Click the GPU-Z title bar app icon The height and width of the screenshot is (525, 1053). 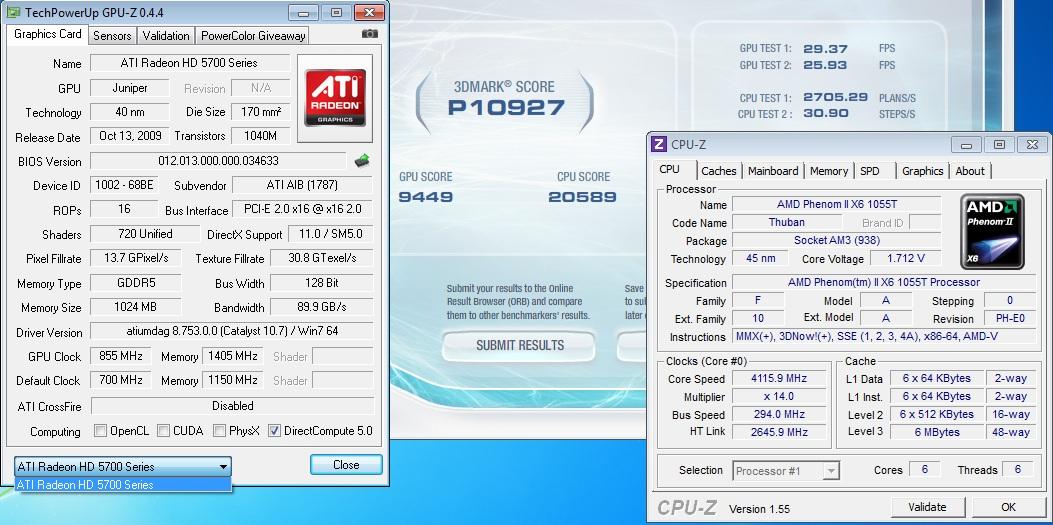pos(13,12)
